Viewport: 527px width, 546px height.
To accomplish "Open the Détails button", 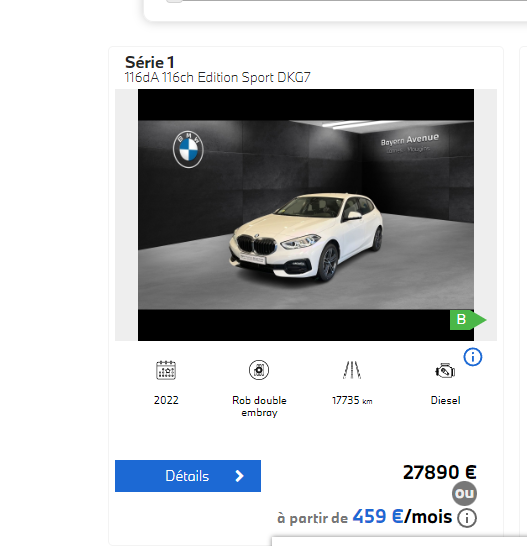I will tap(188, 476).
